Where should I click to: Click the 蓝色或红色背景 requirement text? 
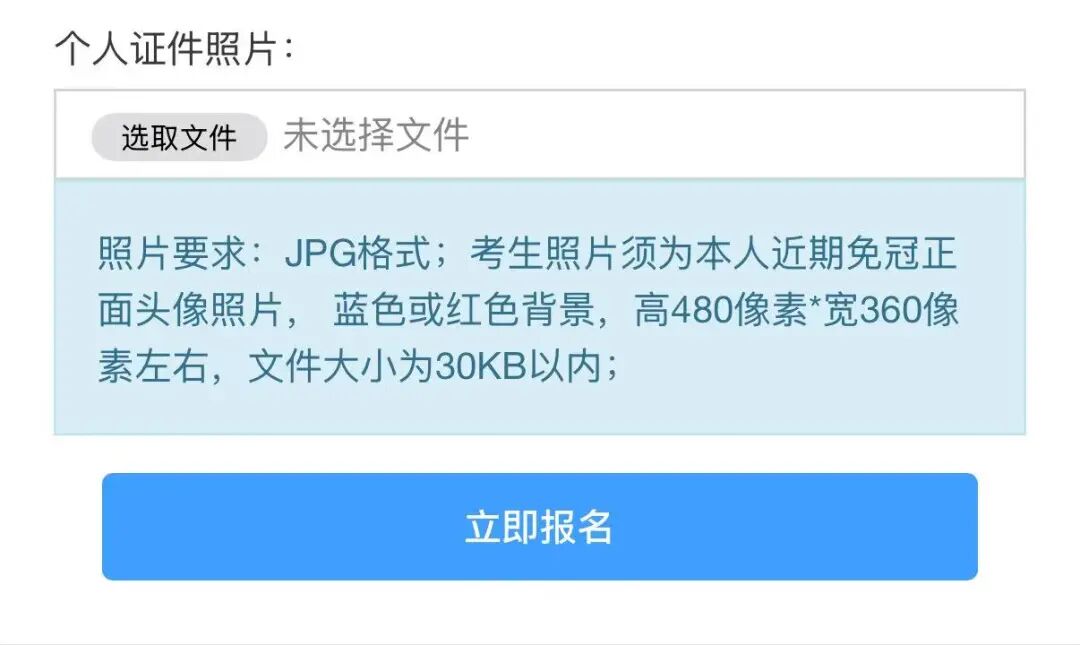[x=464, y=309]
